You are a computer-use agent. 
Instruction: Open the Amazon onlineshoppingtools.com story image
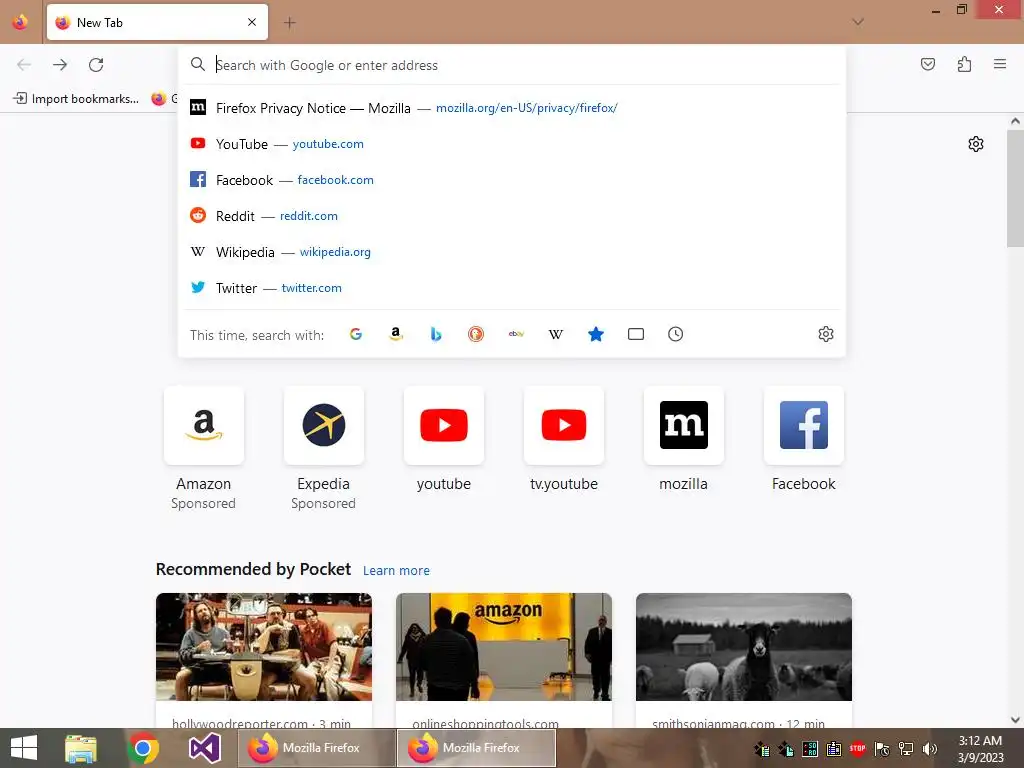[504, 647]
